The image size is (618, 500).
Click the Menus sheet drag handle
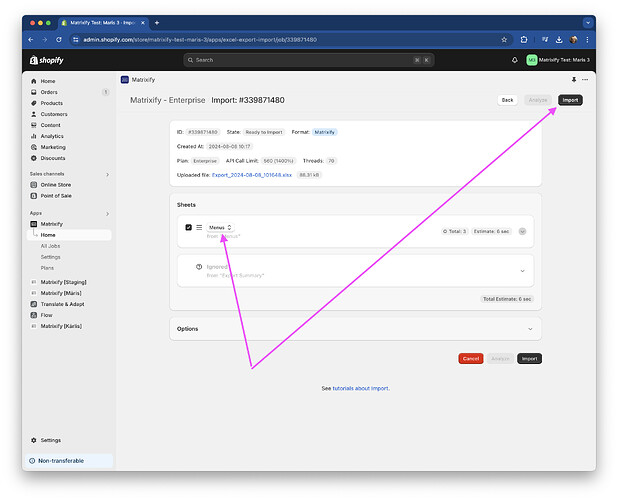(199, 227)
